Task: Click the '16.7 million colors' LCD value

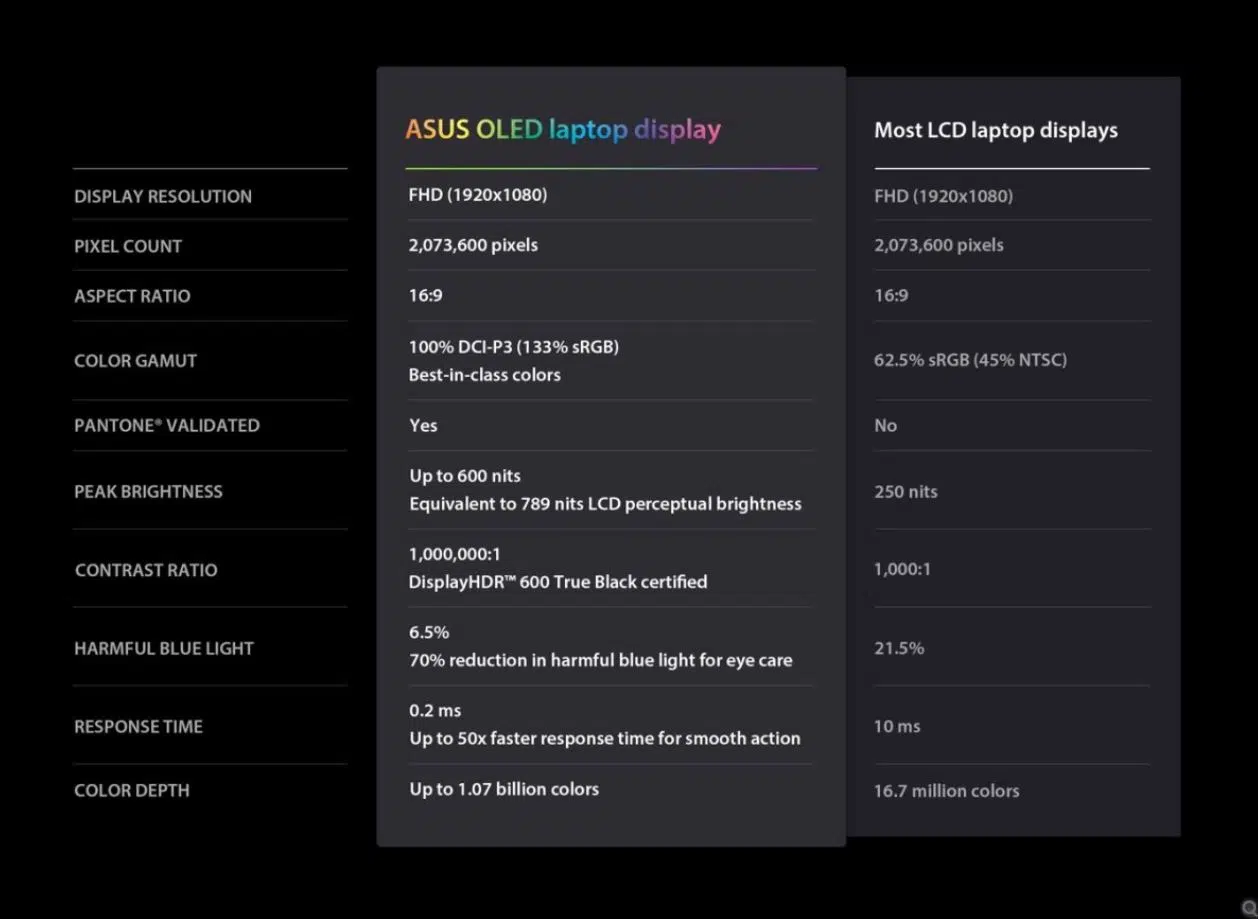Action: (x=947, y=791)
